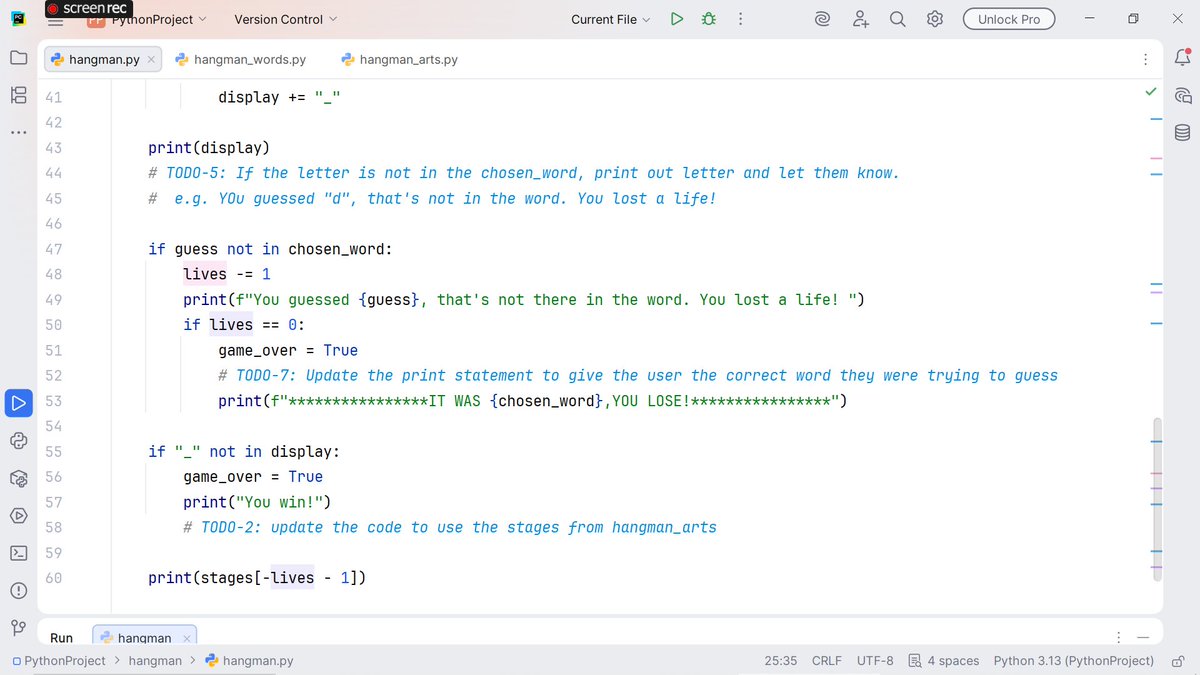Open the Services tool window icon
The image size is (1200, 675).
click(x=18, y=516)
